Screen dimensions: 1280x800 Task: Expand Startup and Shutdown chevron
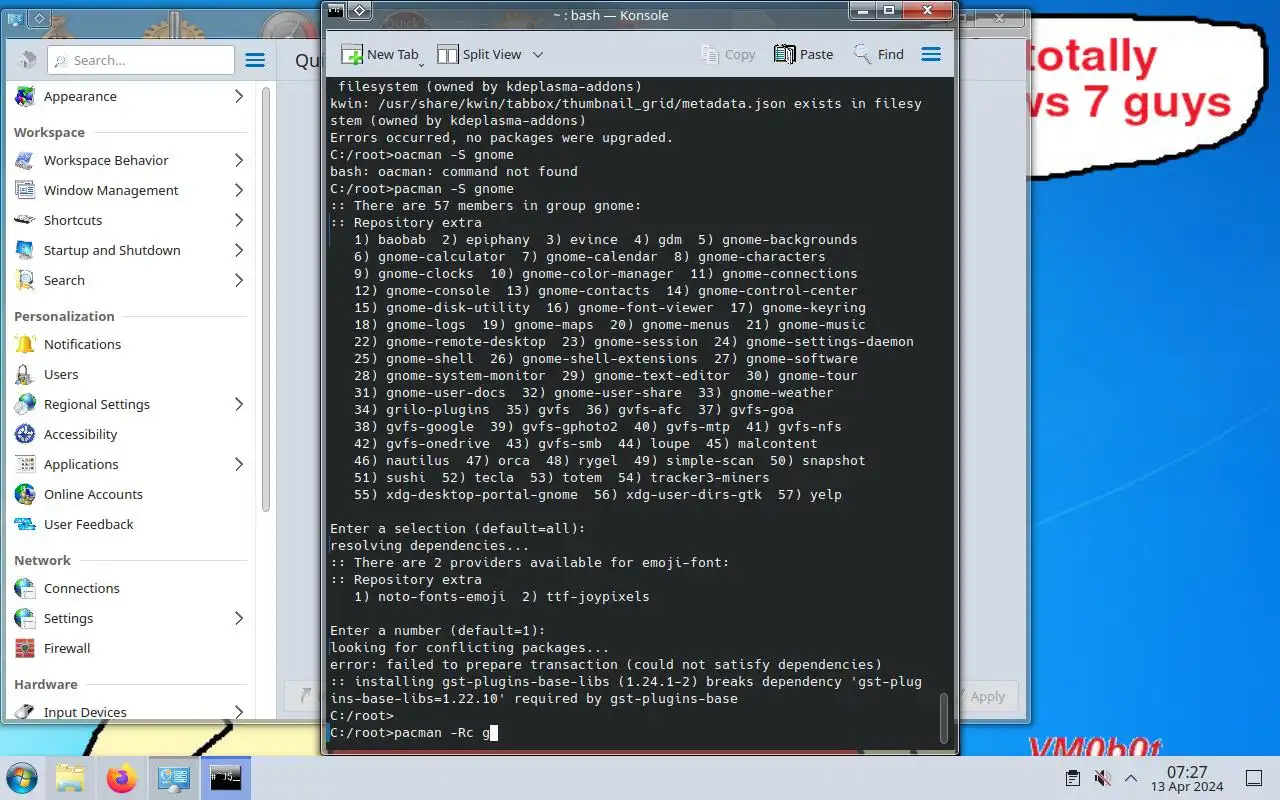pos(238,250)
